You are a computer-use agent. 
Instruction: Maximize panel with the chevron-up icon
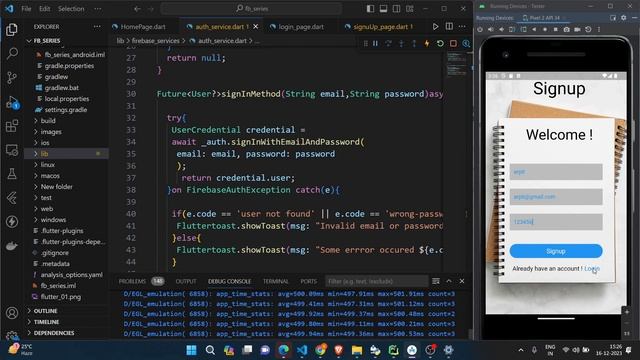pyautogui.click(x=449, y=281)
